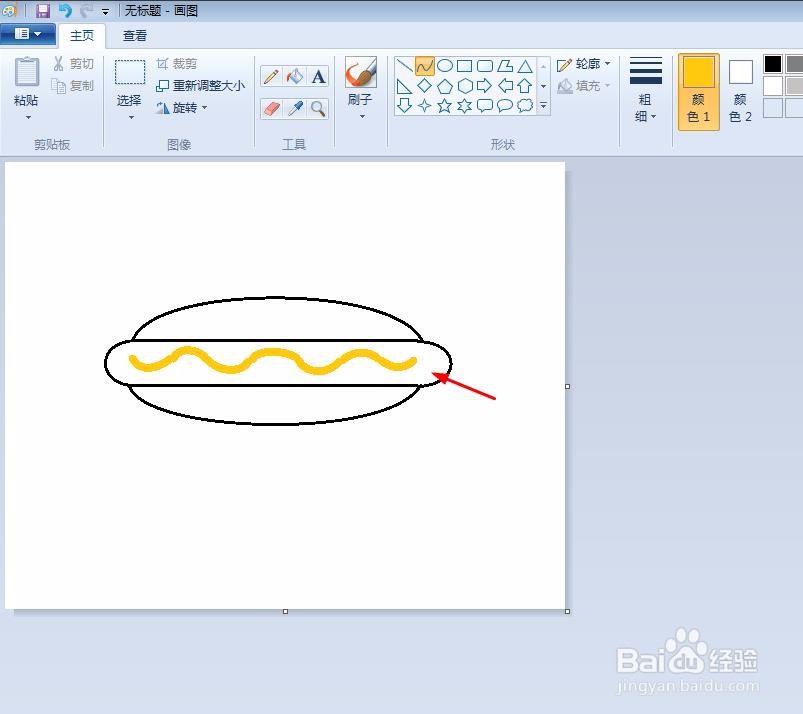The image size is (803, 714).
Task: Choose the Oval callout shape
Action: click(x=505, y=106)
